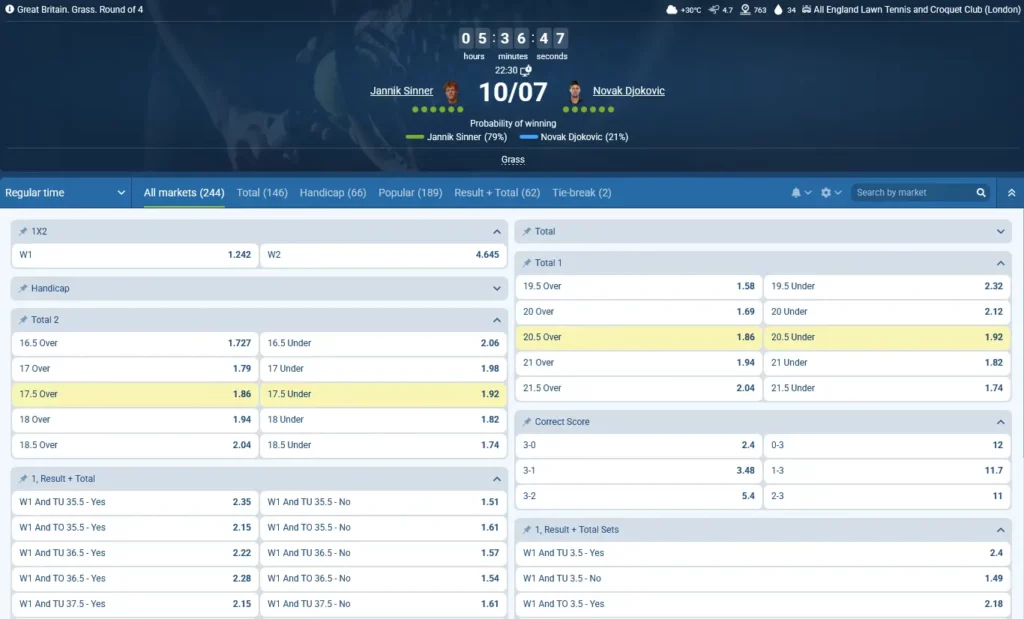This screenshot has height=619, width=1024.
Task: Click the Search by market field
Action: click(x=913, y=193)
